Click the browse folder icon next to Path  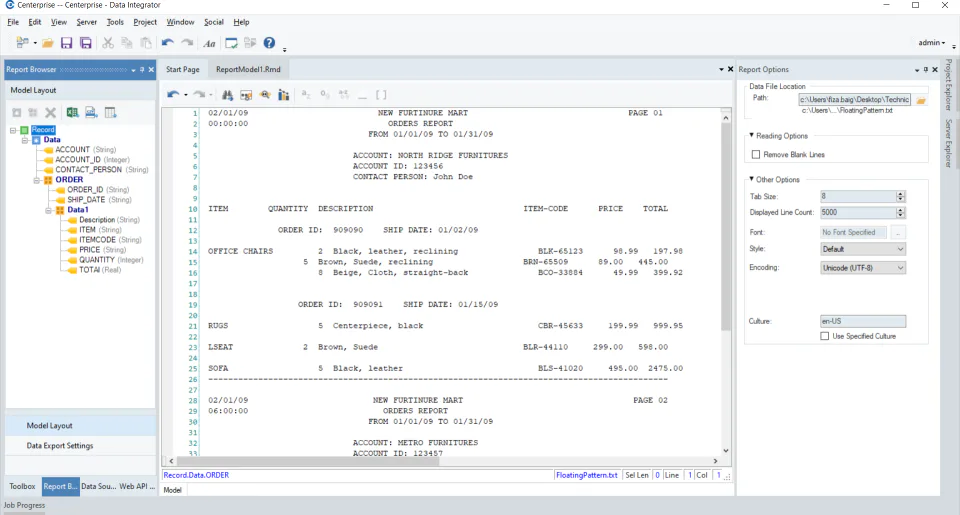921,100
